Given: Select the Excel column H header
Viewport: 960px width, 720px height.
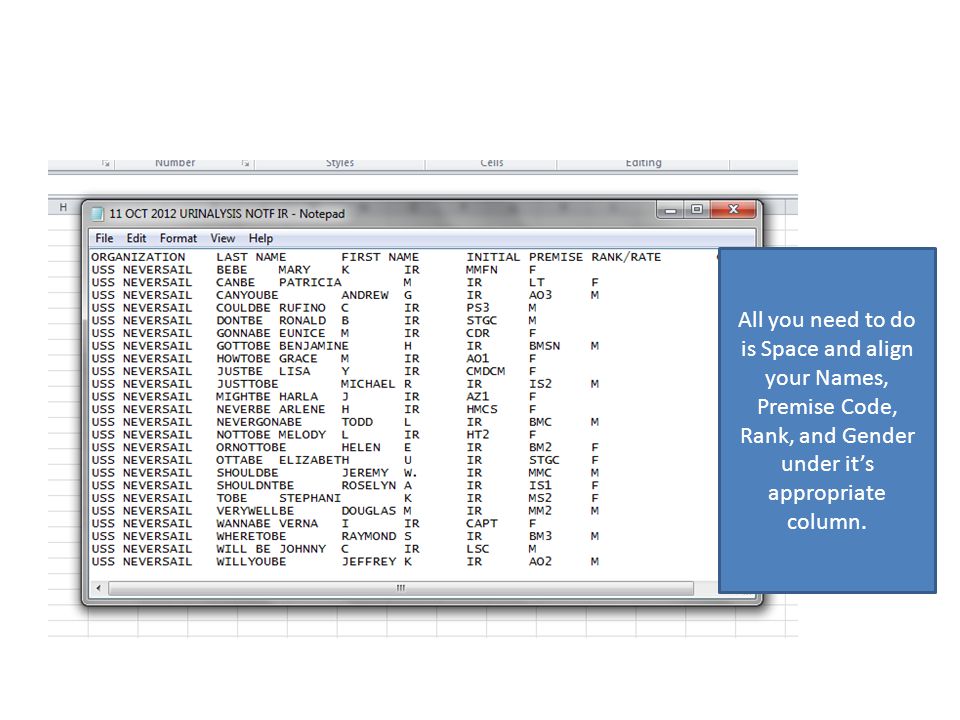Looking at the screenshot, I should pyautogui.click(x=63, y=207).
